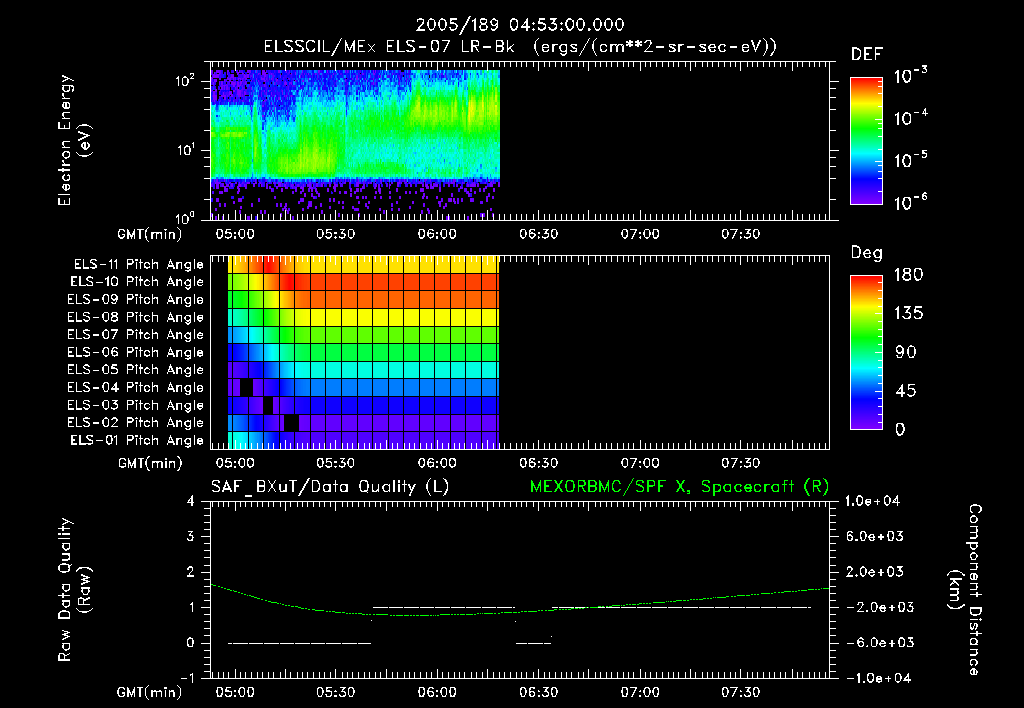Click the 07:00 tick label under pitch angle plot

click(x=640, y=463)
